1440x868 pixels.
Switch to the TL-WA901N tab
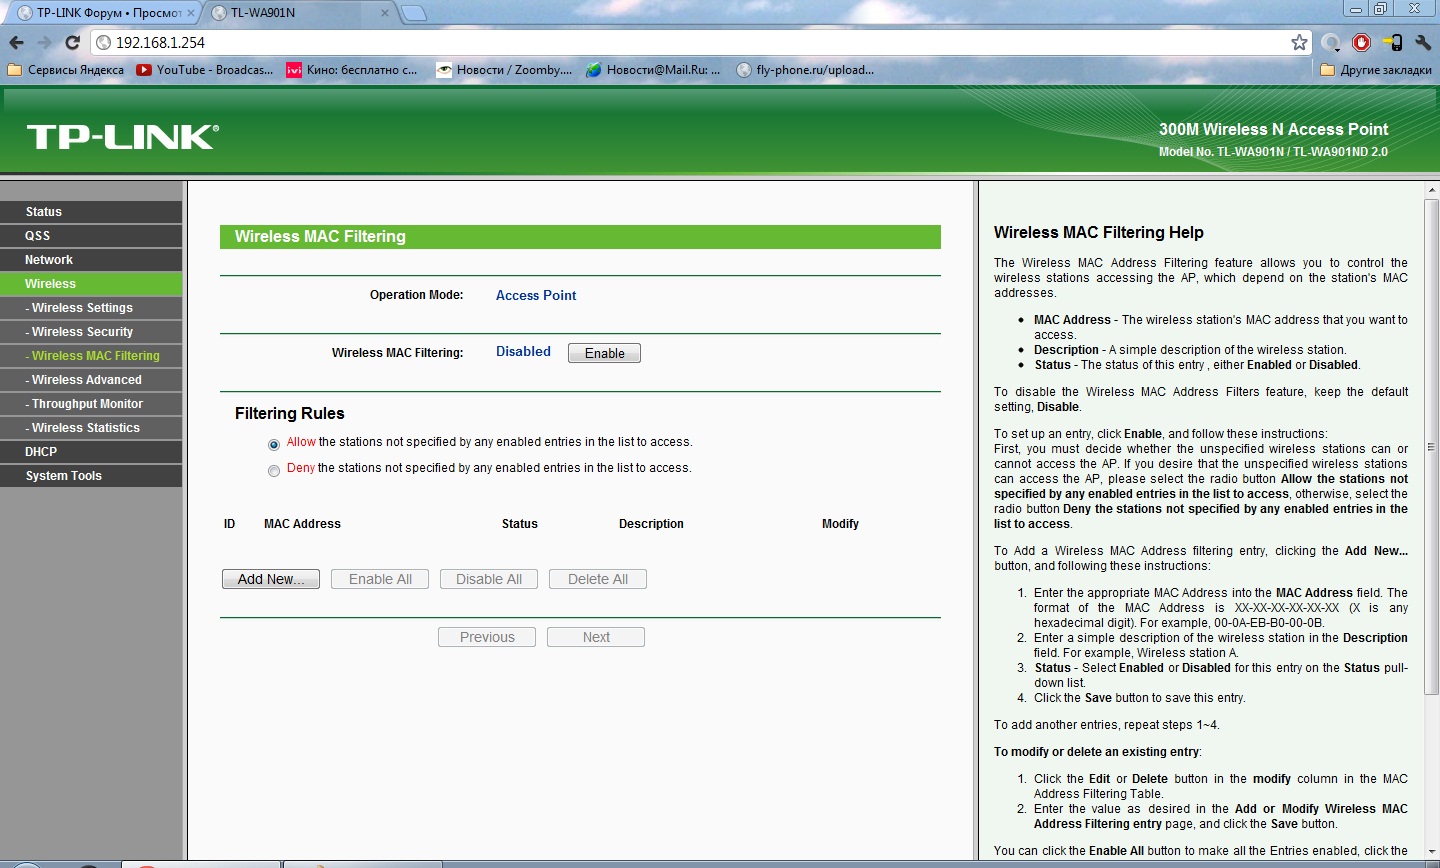point(300,13)
